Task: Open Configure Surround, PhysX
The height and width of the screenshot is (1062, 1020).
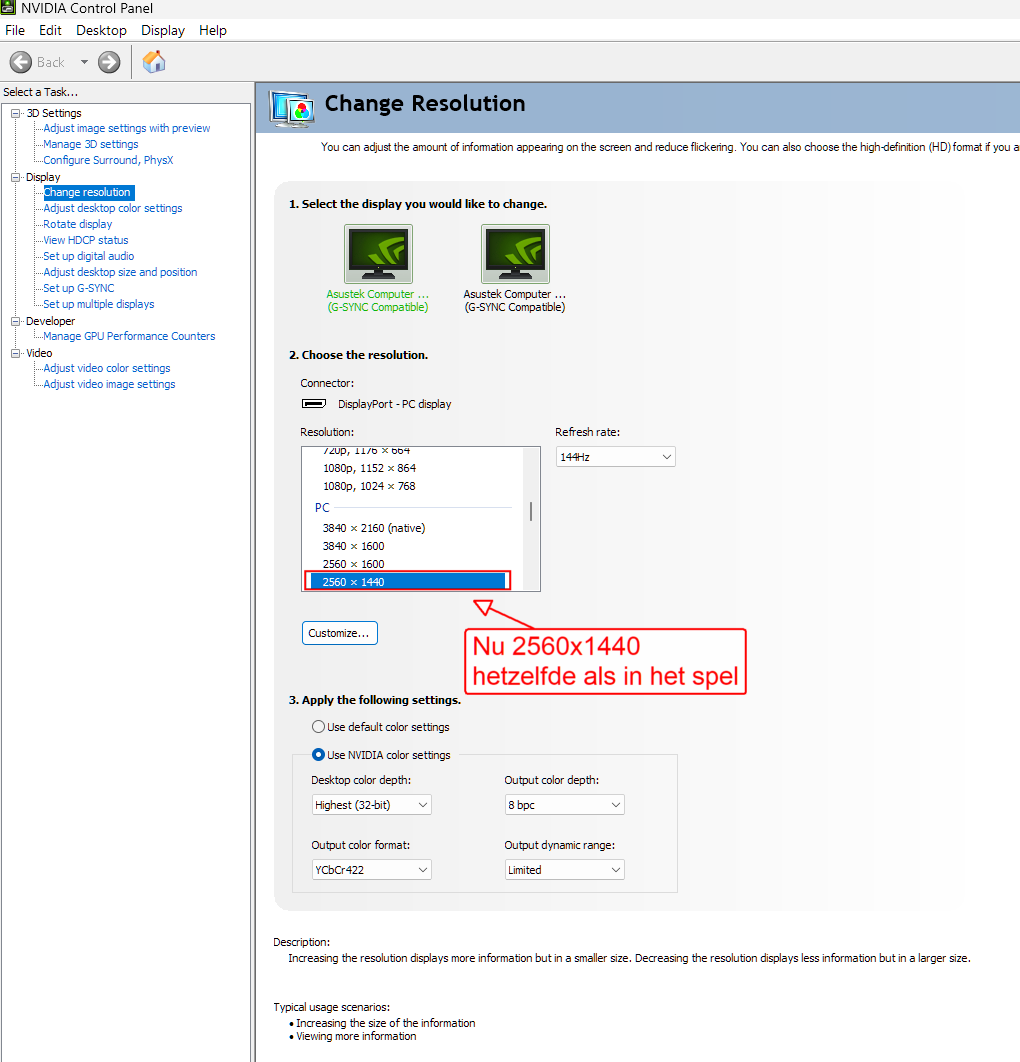Action: 108,160
